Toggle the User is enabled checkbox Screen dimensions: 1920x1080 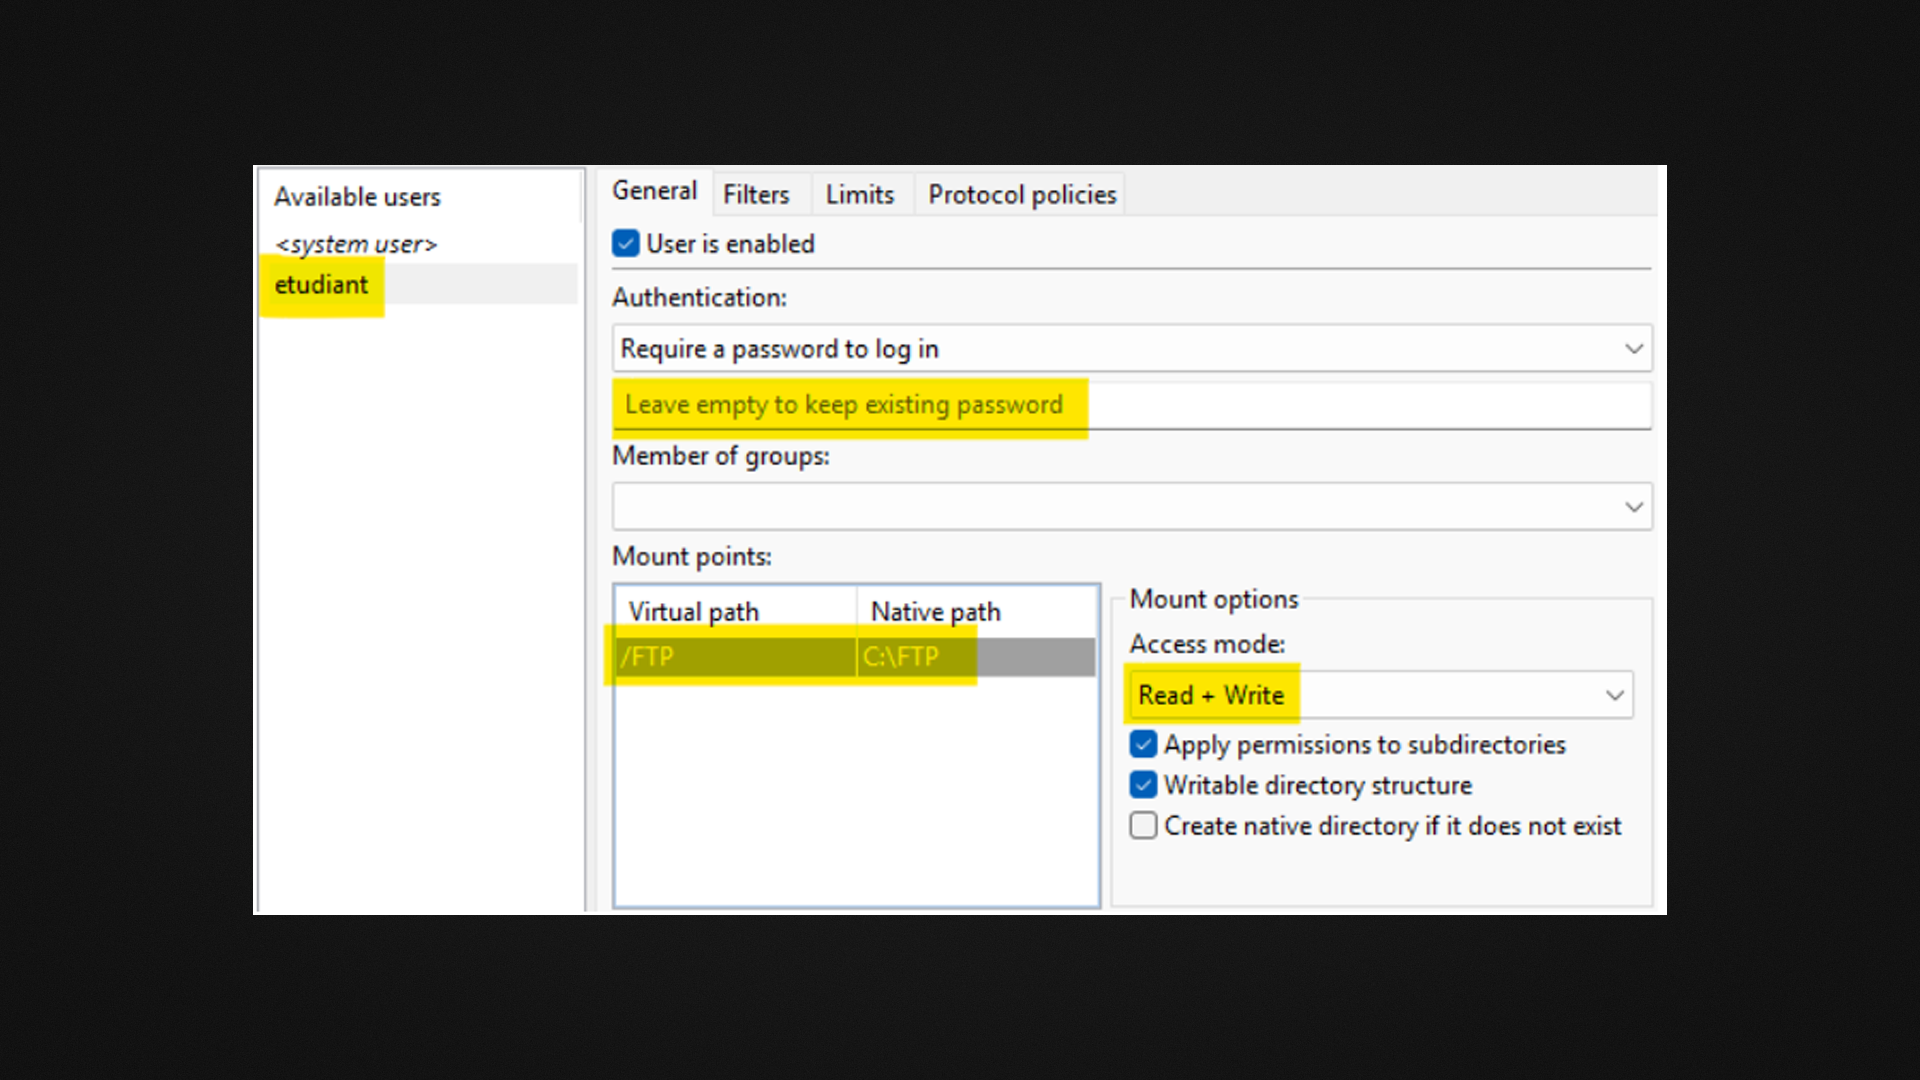coord(626,244)
